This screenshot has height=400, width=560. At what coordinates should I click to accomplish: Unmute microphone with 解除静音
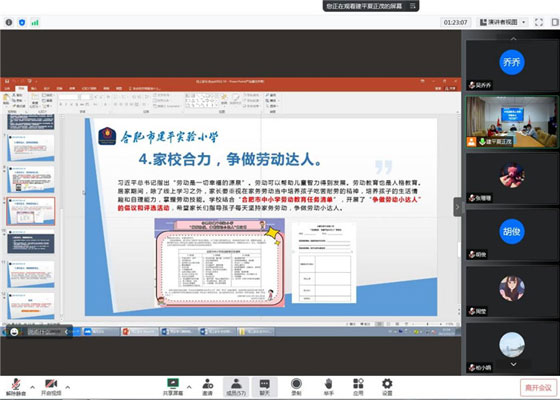16,387
